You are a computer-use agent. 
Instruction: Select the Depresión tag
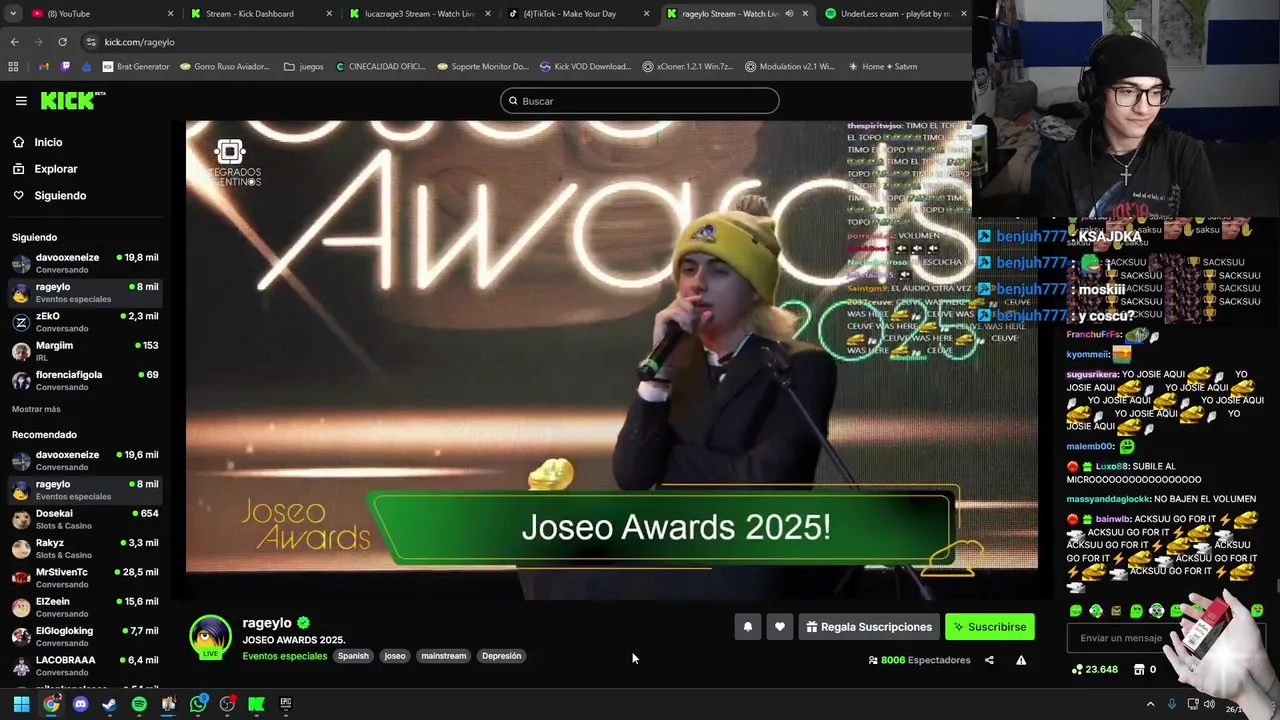(x=501, y=656)
